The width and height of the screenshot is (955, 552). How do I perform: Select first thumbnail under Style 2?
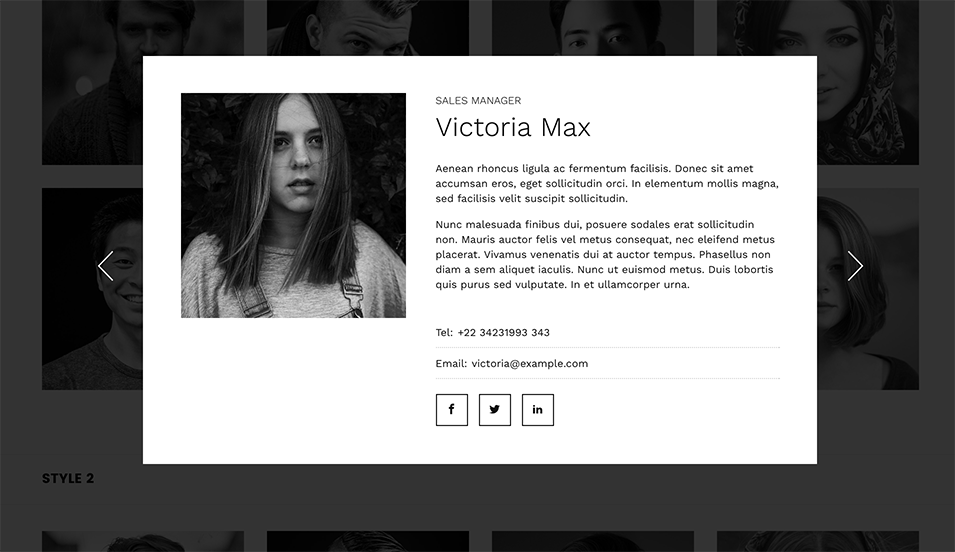tap(143, 541)
